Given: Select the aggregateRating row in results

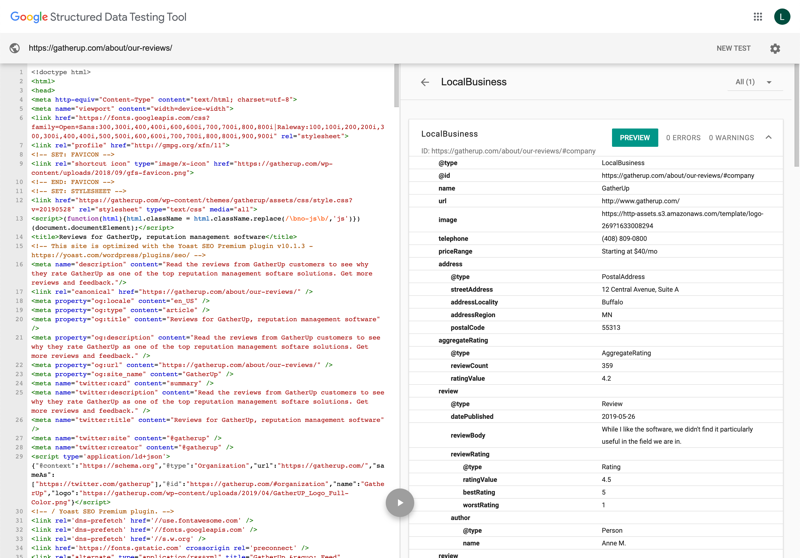Looking at the screenshot, I should (x=463, y=340).
